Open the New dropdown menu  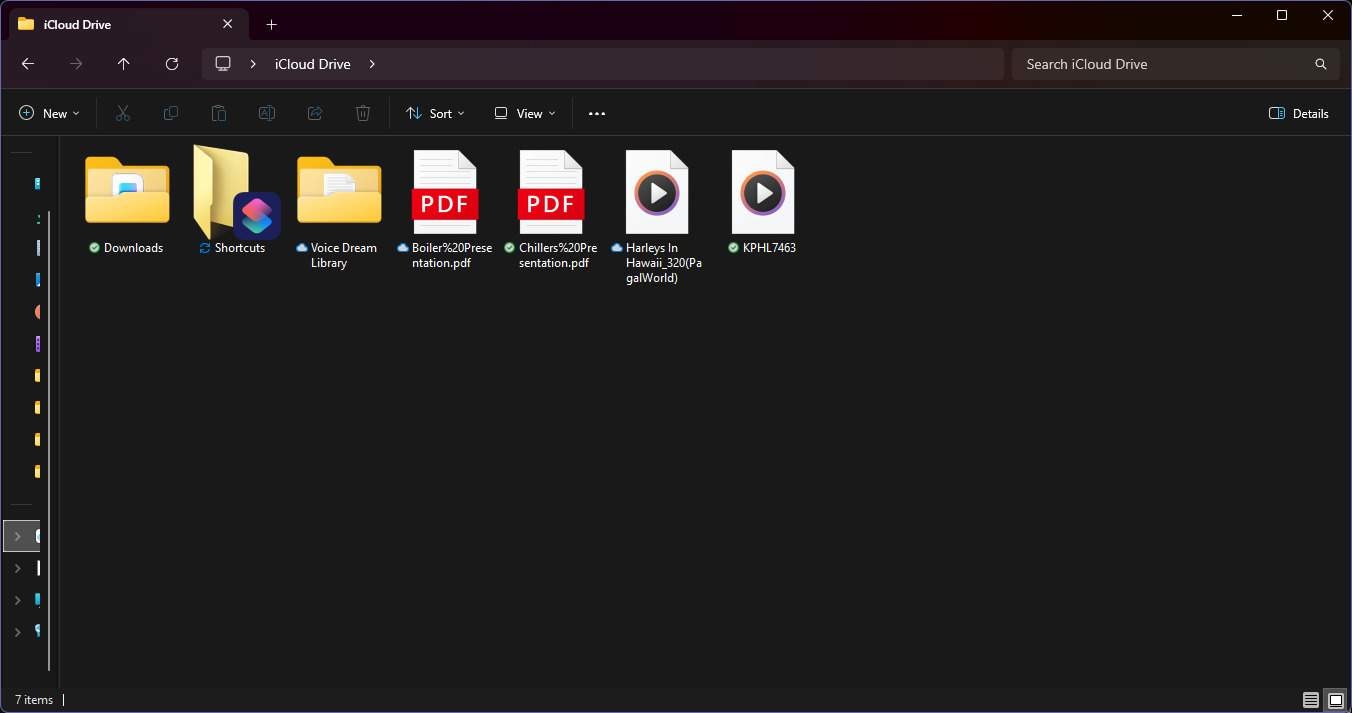[x=49, y=113]
